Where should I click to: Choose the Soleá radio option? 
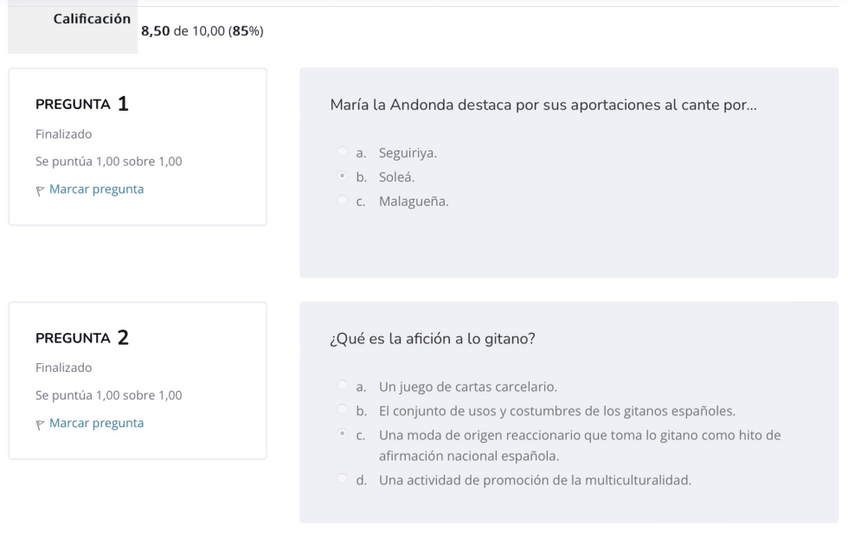(x=342, y=177)
